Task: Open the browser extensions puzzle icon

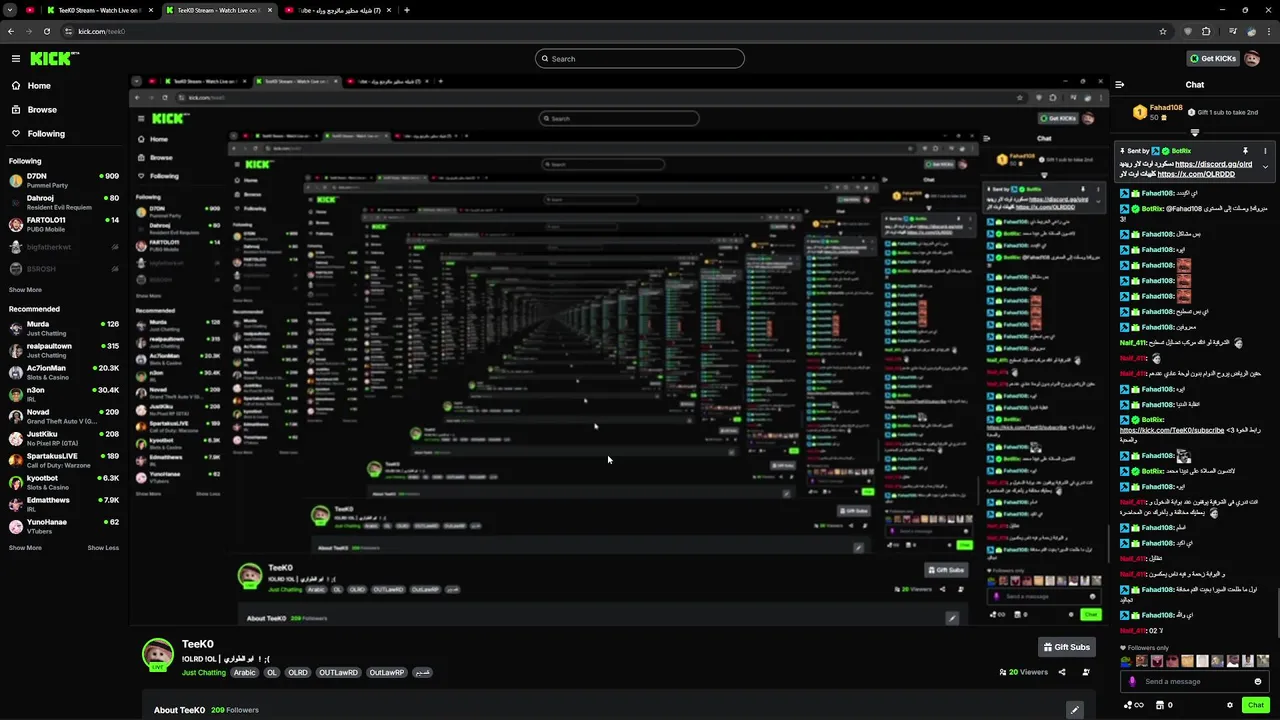Action: pos(1206,31)
